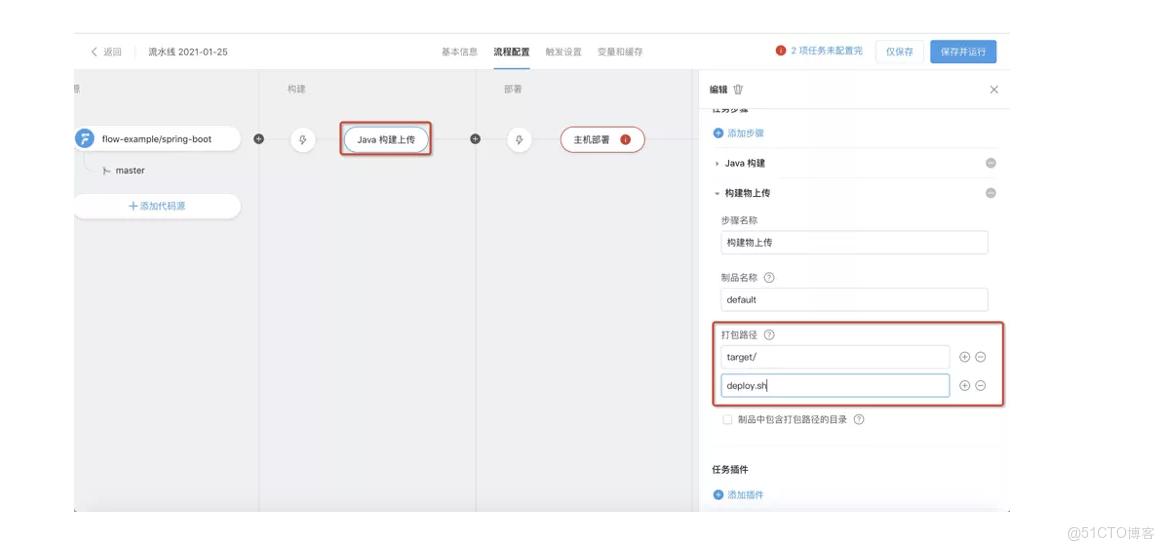
Task: Click 添加代码源 to add a source
Action: (x=157, y=206)
